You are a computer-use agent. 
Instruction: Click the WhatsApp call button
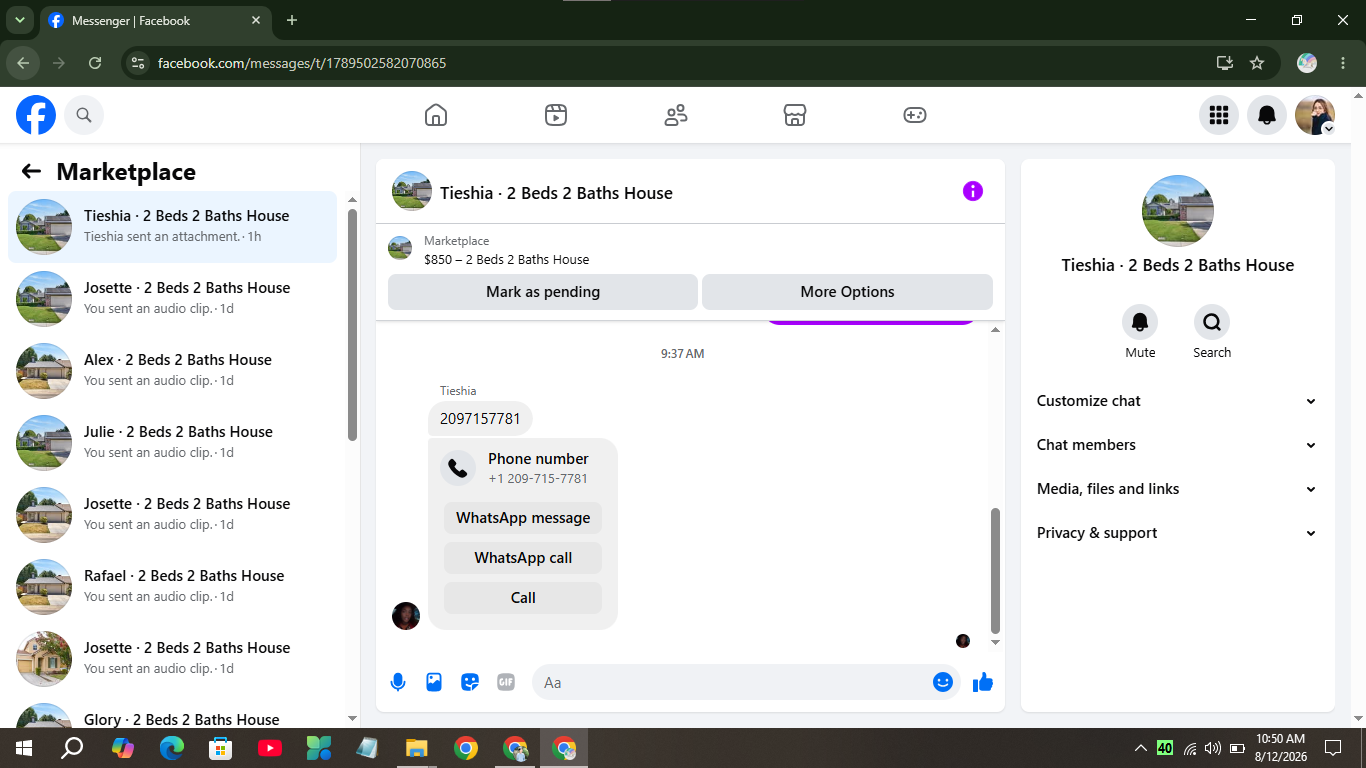click(523, 558)
